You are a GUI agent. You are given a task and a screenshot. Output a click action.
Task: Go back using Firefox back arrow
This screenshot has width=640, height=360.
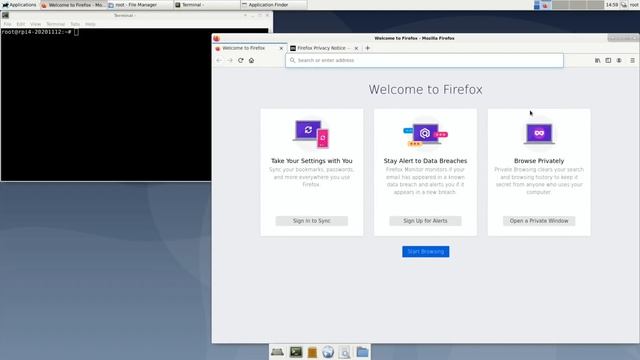[x=219, y=60]
